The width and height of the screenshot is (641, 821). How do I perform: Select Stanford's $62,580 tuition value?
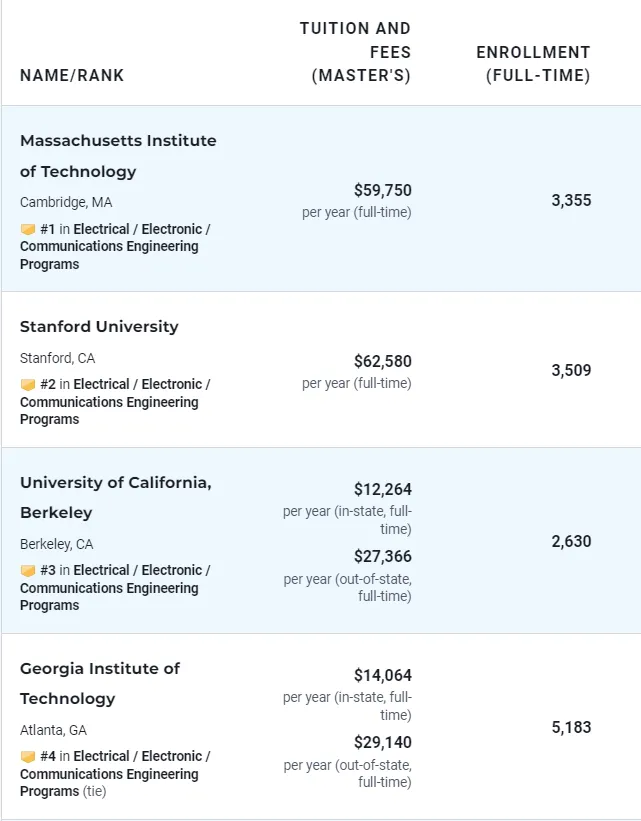(x=382, y=361)
